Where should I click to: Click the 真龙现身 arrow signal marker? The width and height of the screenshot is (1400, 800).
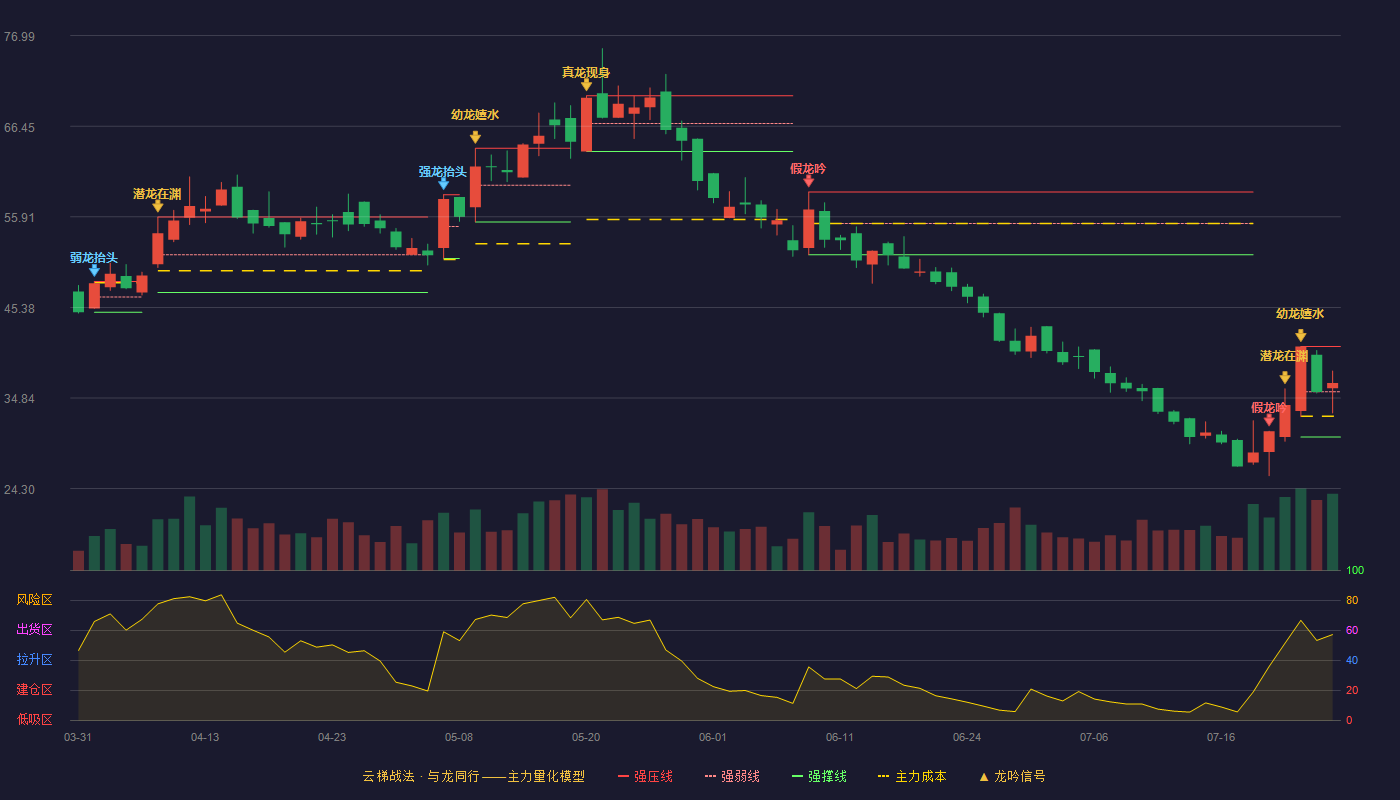(586, 85)
